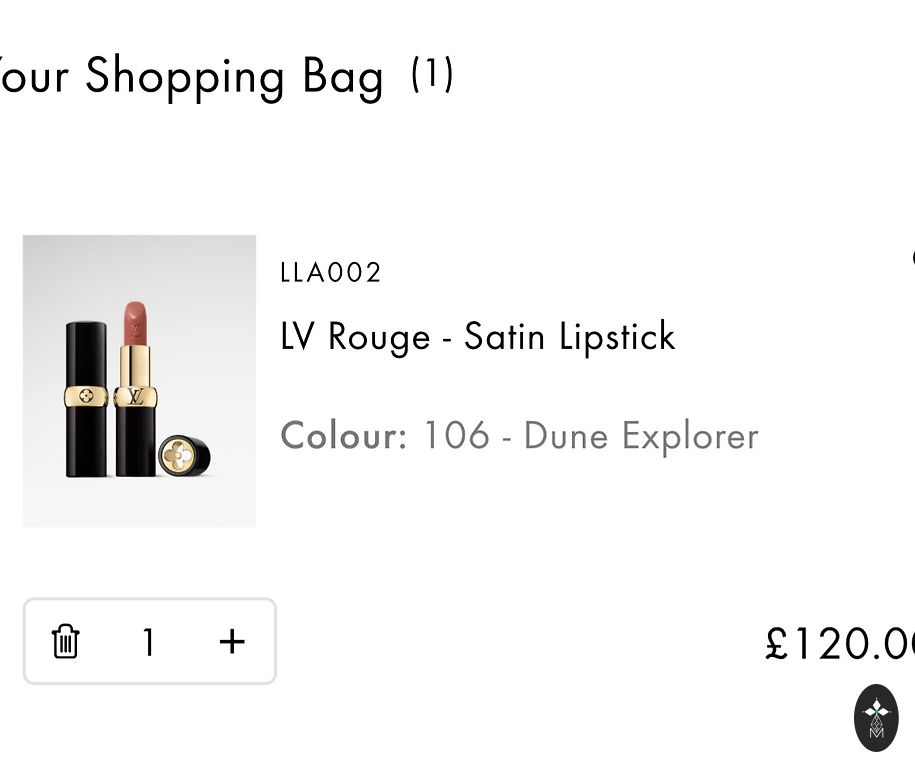Click the (1) item count beside the heading
This screenshot has width=915, height=768.
coord(432,75)
